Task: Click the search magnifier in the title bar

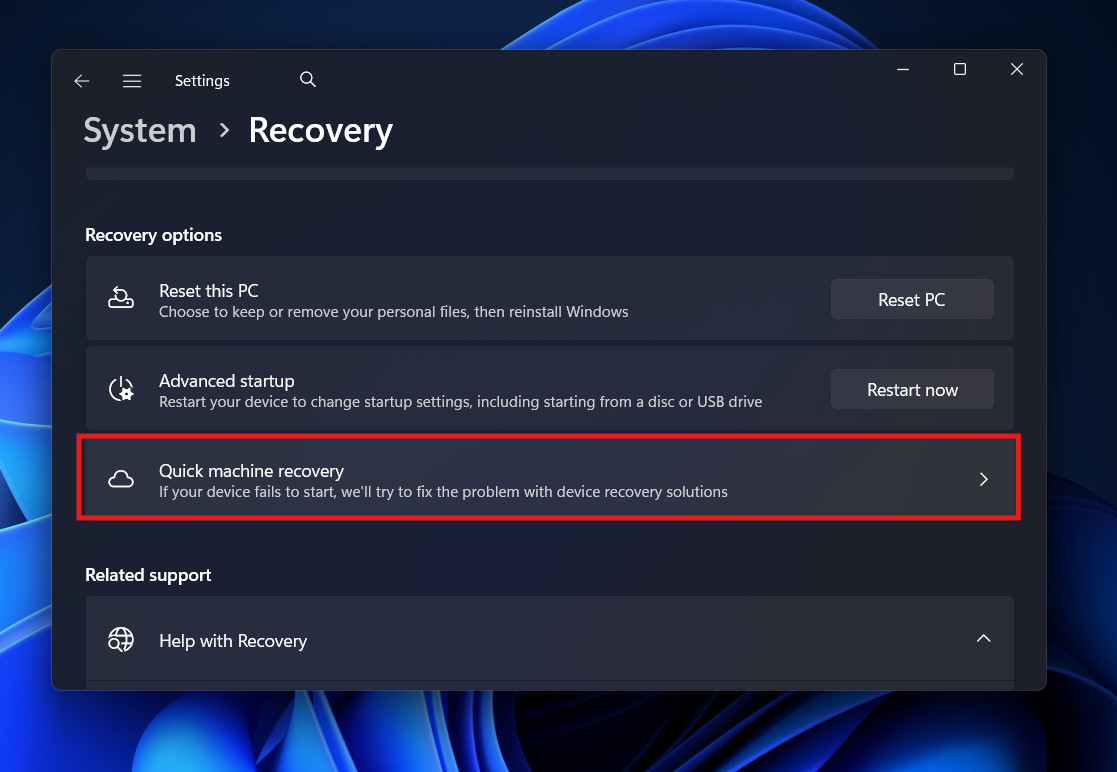Action: pos(307,79)
